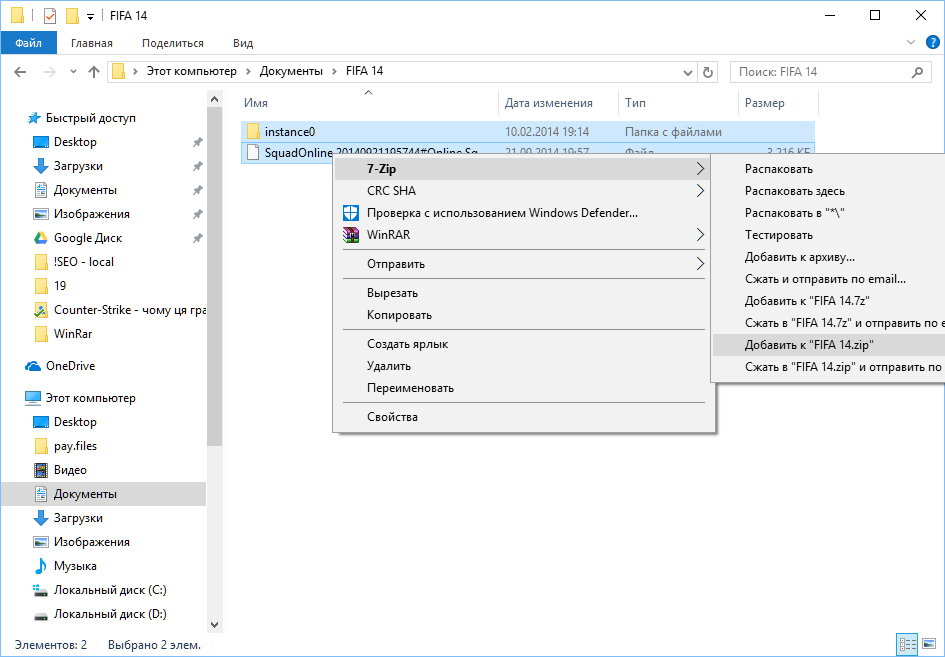Click the SquadOnline file icon

pos(253,152)
